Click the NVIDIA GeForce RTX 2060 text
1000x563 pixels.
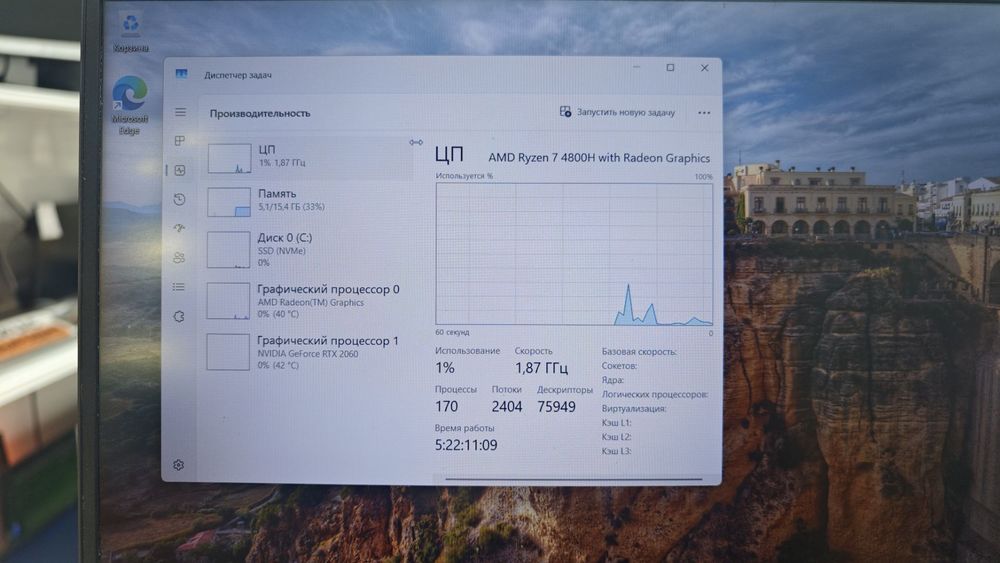(x=308, y=354)
